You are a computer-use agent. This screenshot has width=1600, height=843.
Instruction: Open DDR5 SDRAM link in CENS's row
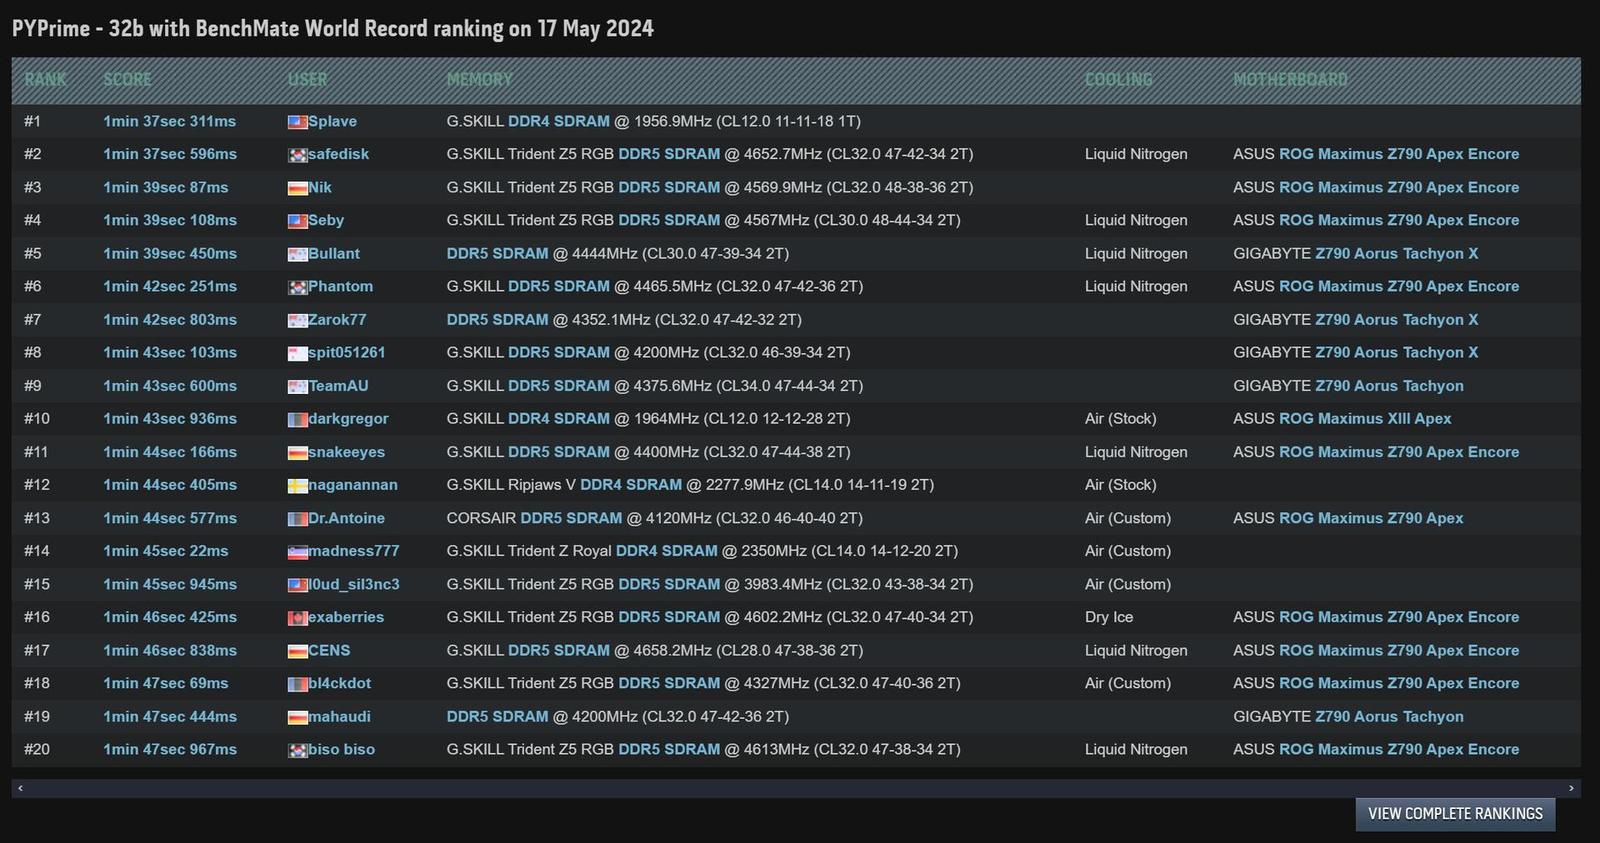point(559,650)
